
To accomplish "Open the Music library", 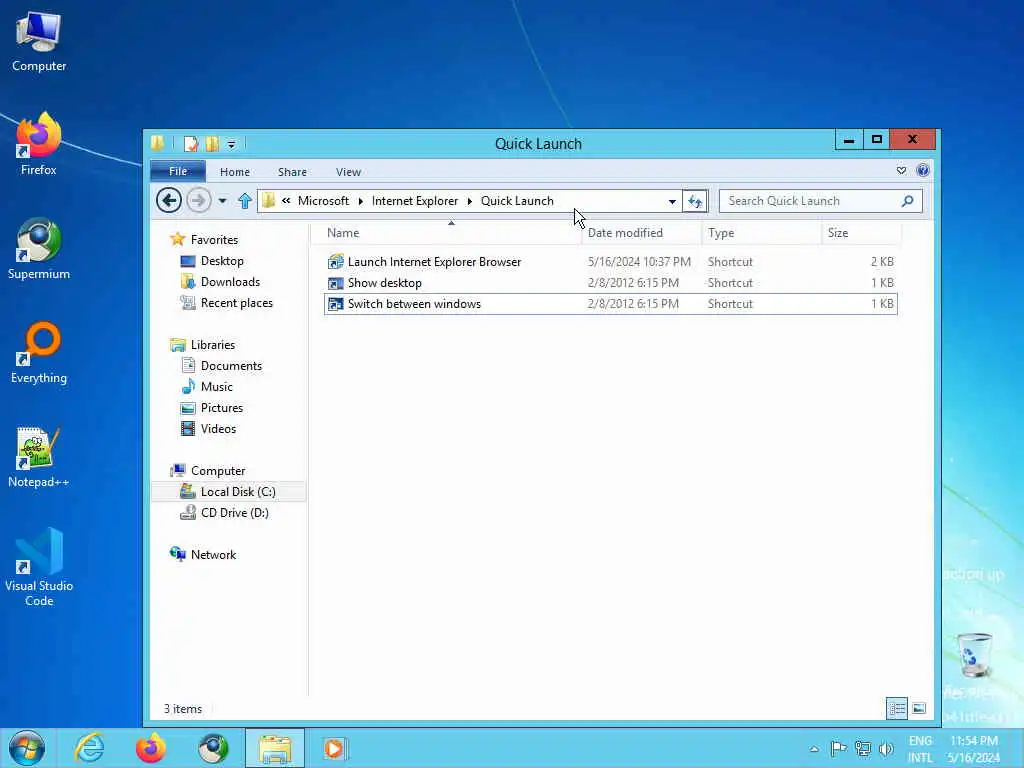I will click(216, 387).
